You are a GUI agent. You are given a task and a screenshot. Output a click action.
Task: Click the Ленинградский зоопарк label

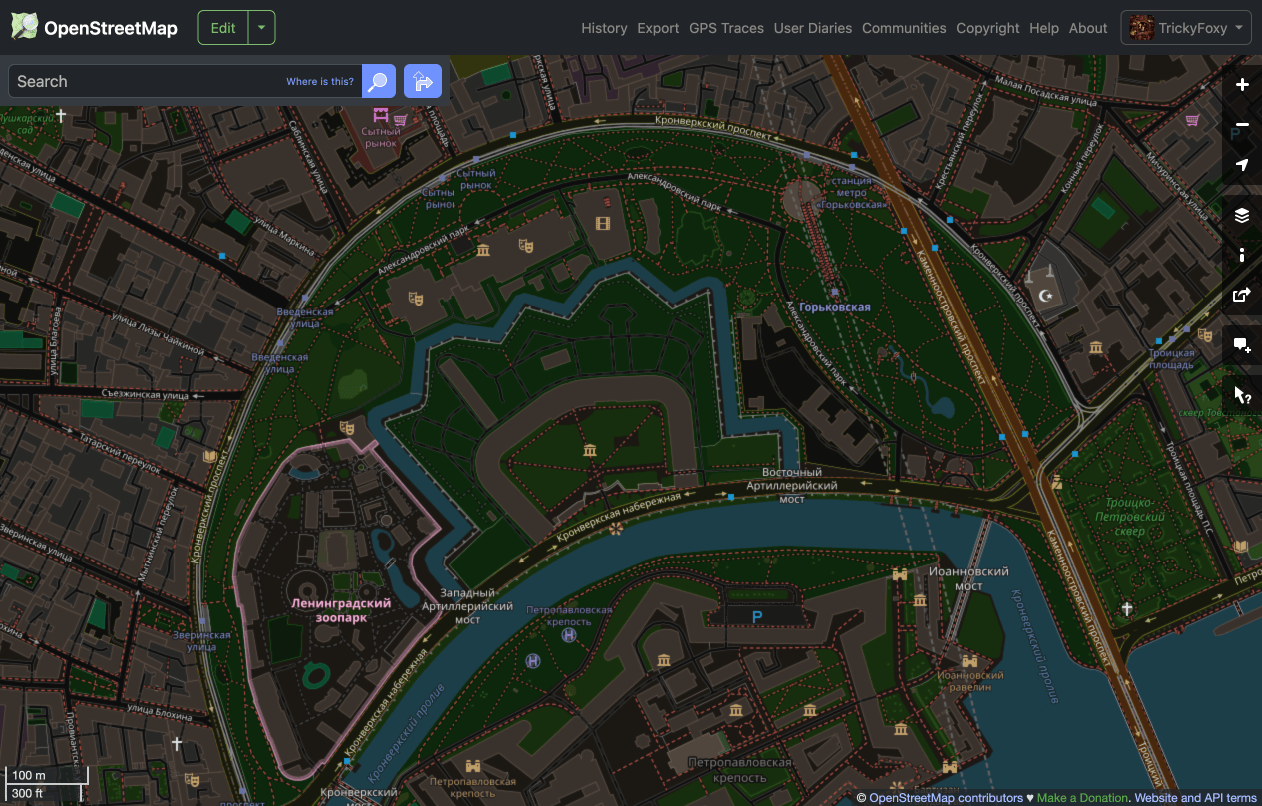point(341,611)
